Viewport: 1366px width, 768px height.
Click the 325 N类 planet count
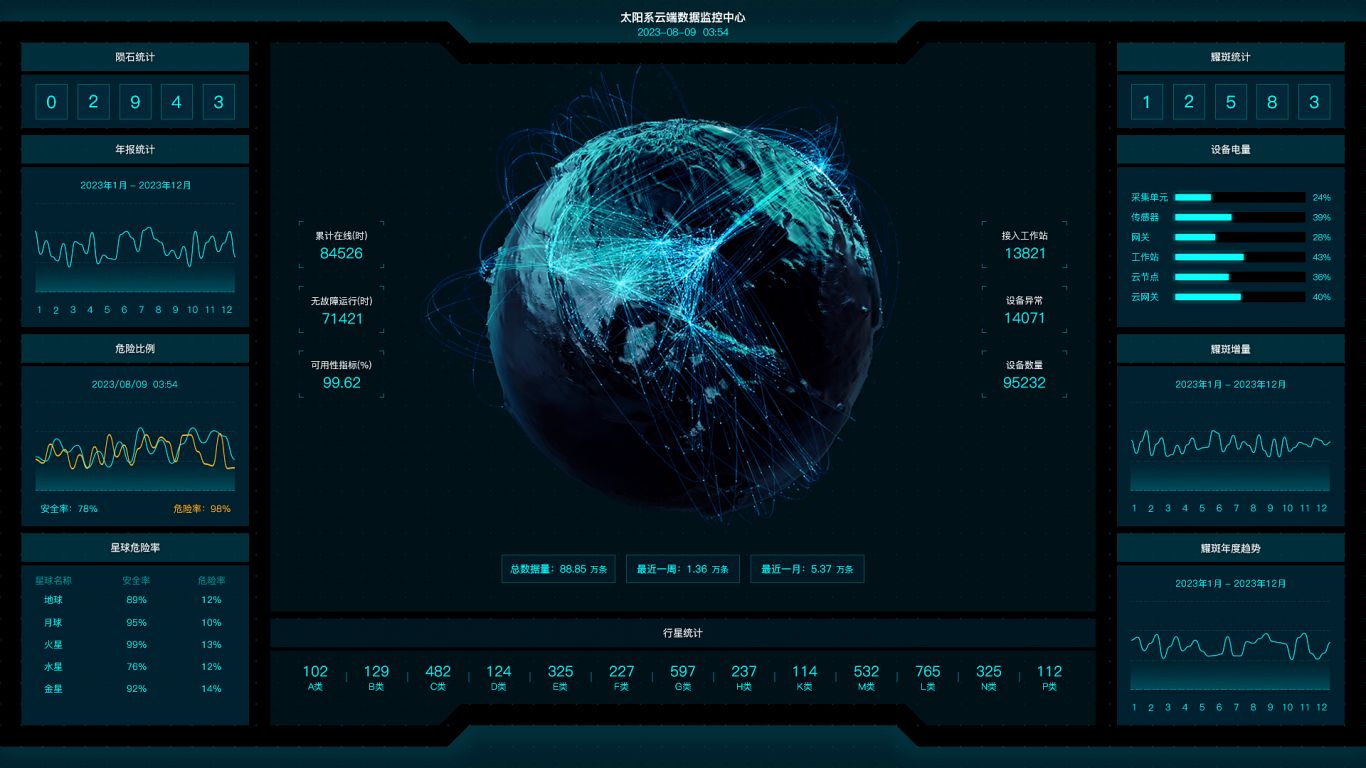click(989, 677)
